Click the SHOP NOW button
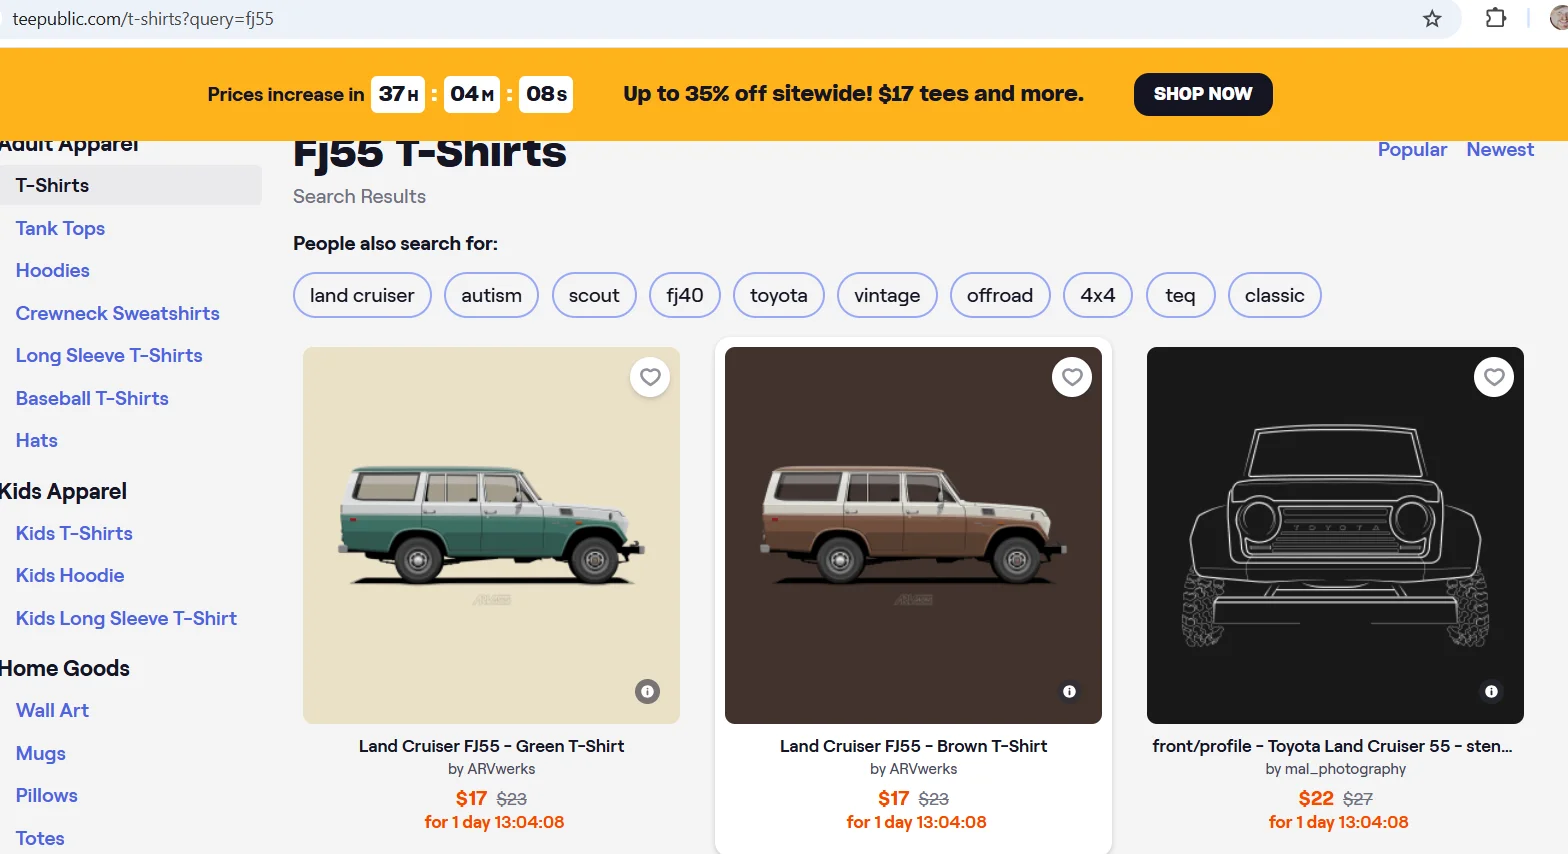 1203,94
